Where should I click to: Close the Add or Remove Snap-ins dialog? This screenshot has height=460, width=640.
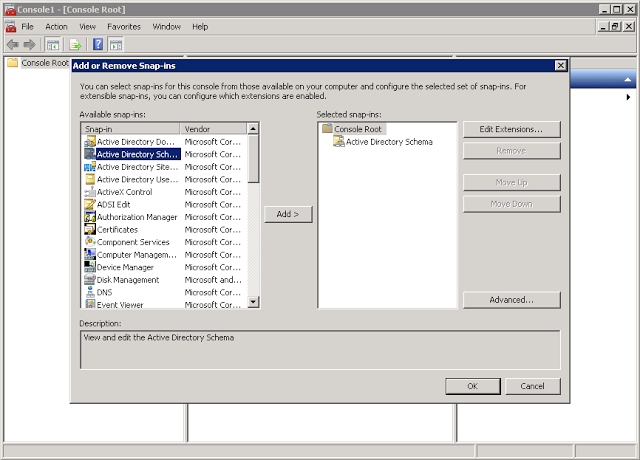pyautogui.click(x=561, y=65)
